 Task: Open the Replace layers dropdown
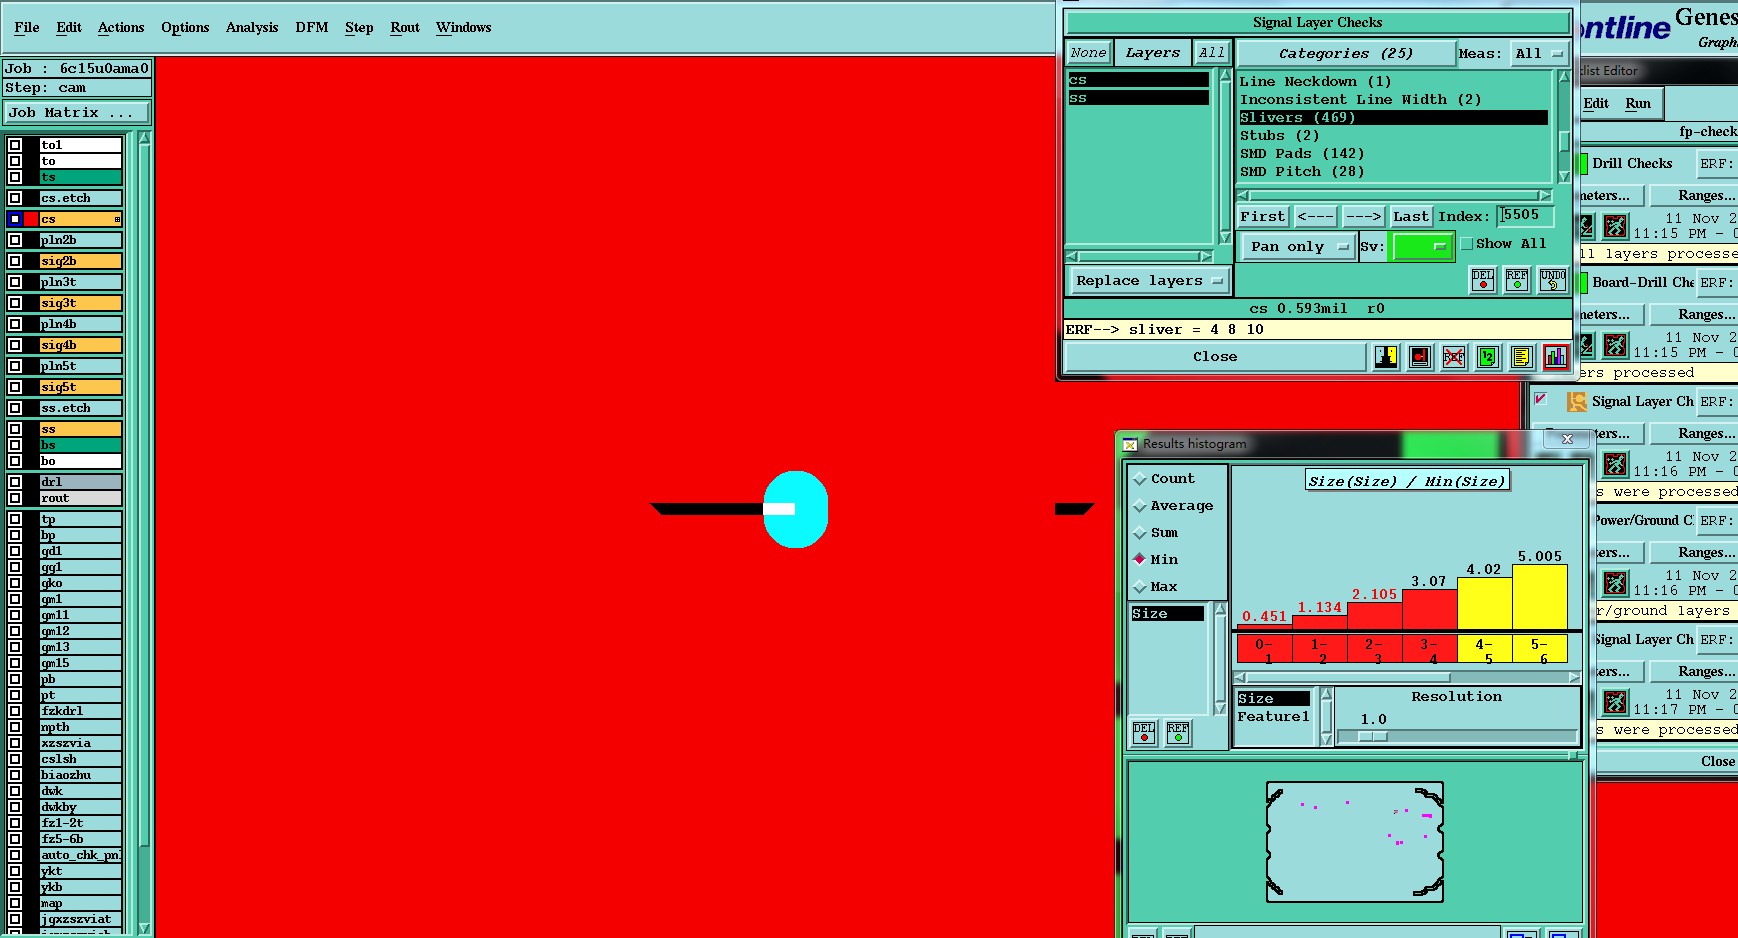(x=1149, y=281)
